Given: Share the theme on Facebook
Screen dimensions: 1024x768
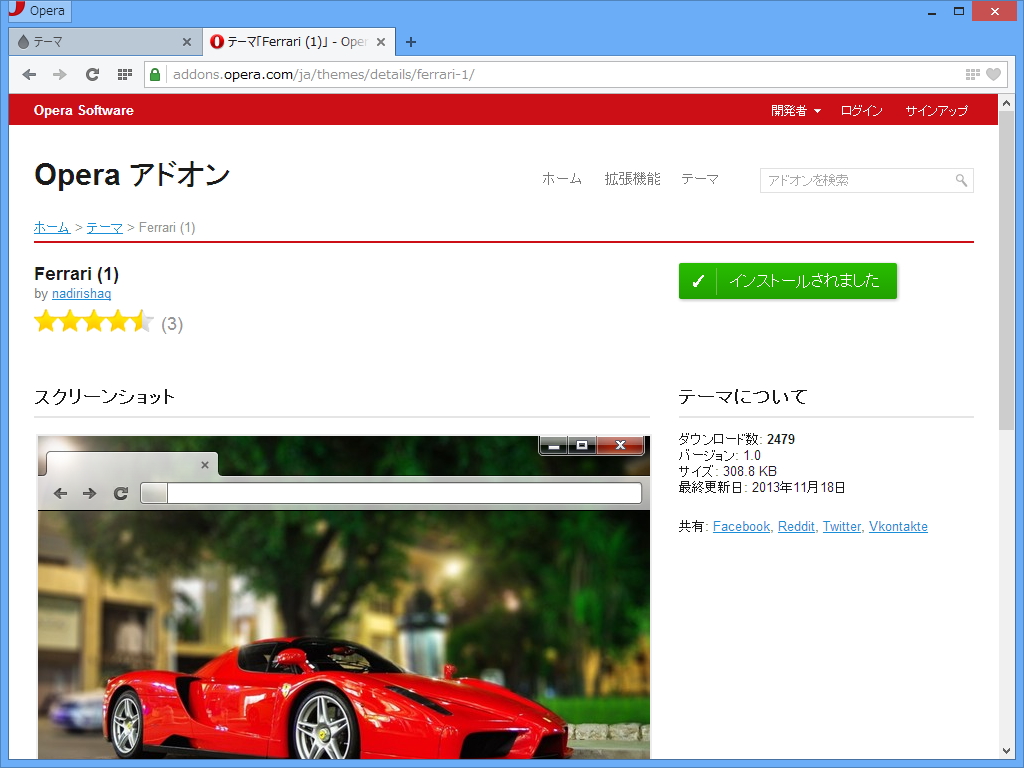Looking at the screenshot, I should (x=741, y=526).
